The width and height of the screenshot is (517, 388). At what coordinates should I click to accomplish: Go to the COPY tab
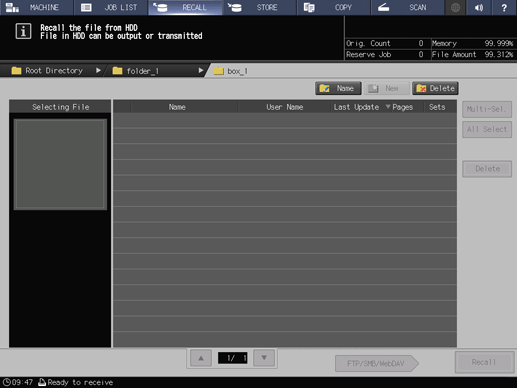coord(334,7)
